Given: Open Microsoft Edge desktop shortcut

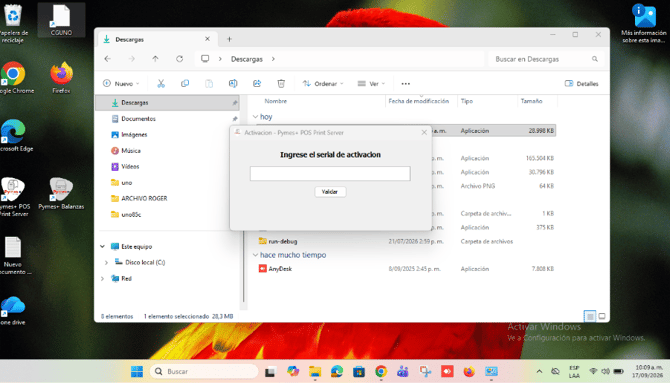Looking at the screenshot, I should [14, 136].
